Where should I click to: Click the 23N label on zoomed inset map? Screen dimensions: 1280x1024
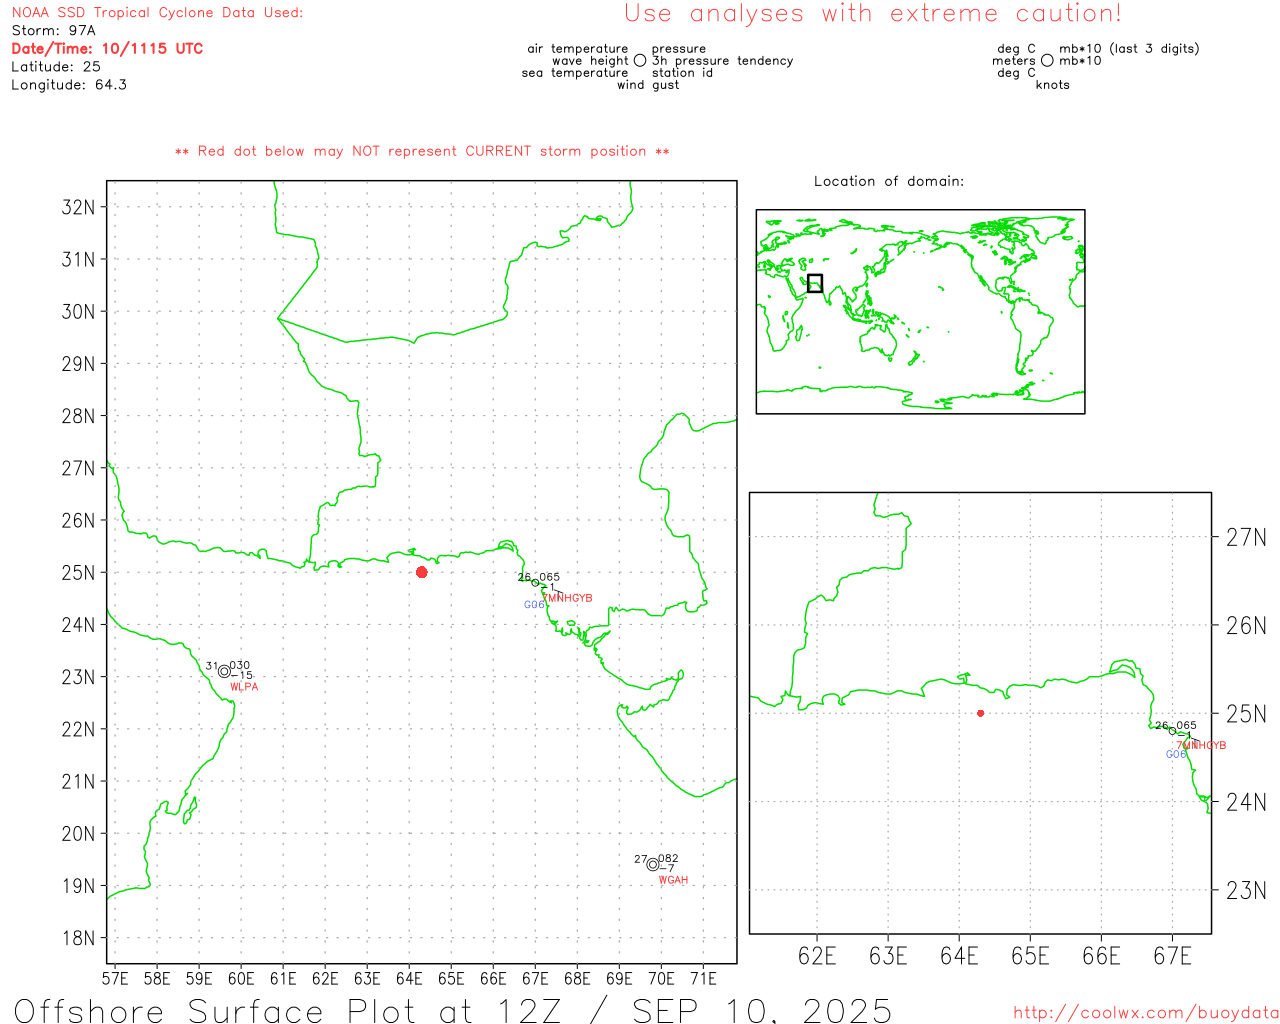coord(1246,890)
